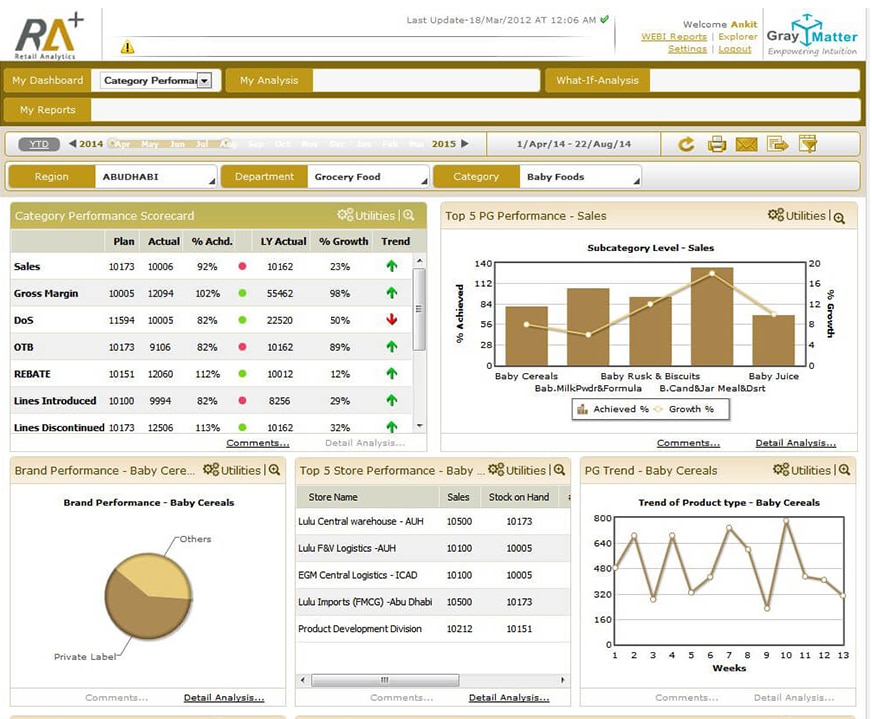The height and width of the screenshot is (719, 872).
Task: Click the yellow warning alert icon
Action: (x=127, y=47)
